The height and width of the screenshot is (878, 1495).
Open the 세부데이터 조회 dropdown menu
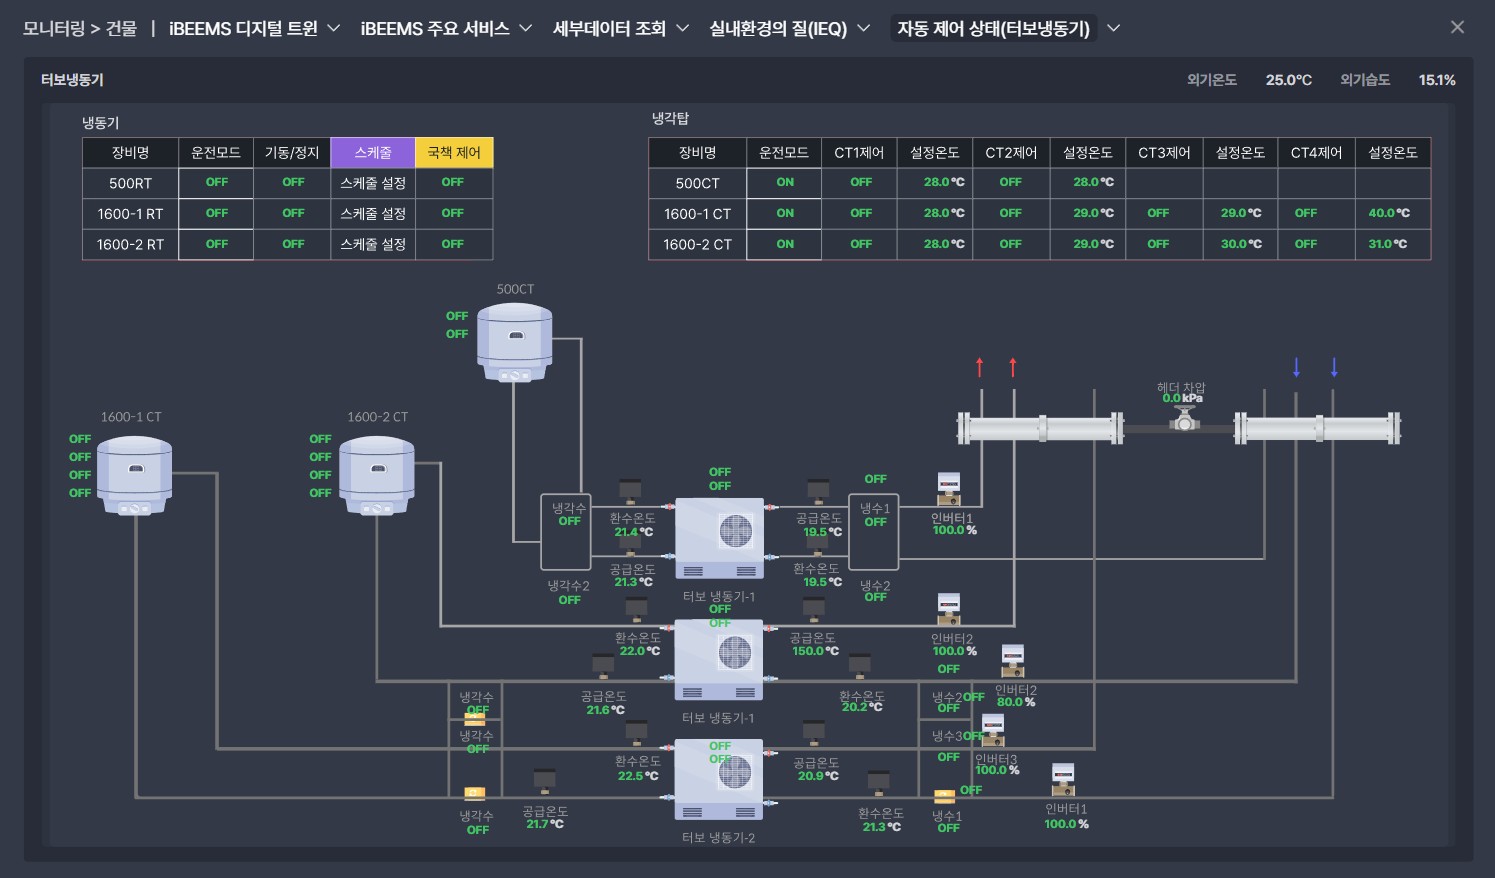click(620, 29)
